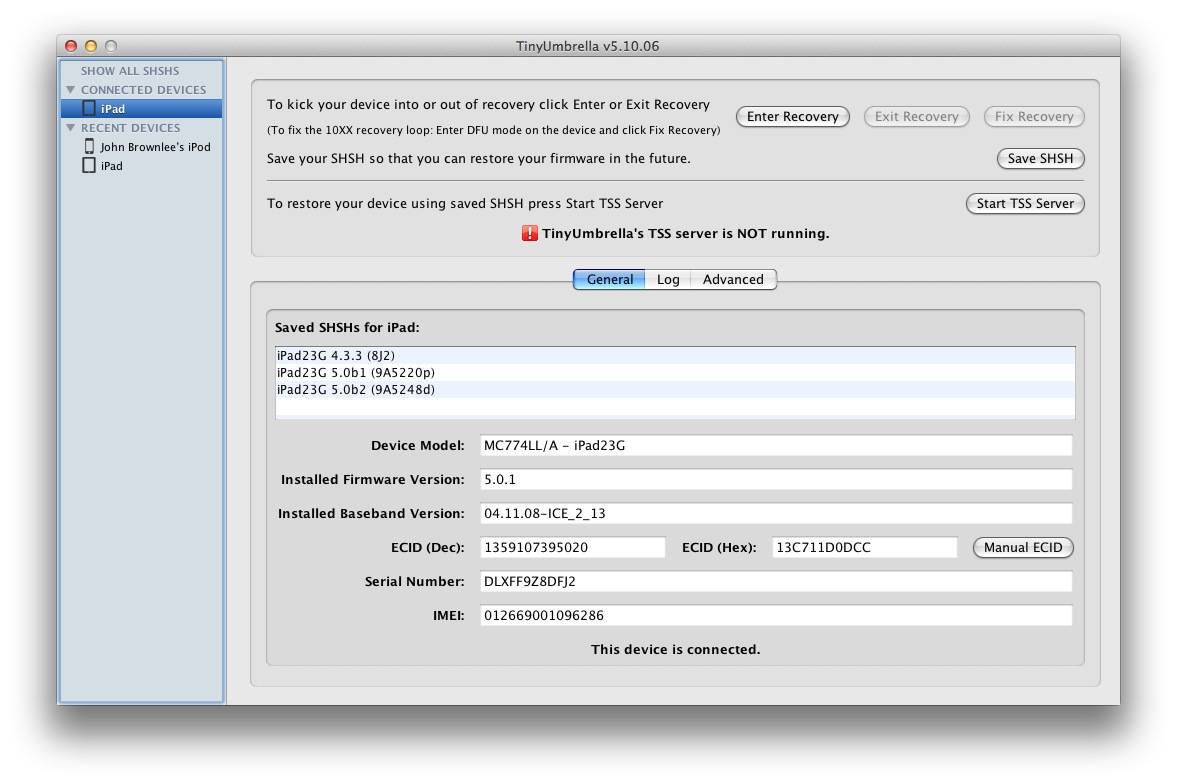
Task: Select saved SHSH iPad23G 4.3.3 (8J2)
Action: [336, 356]
